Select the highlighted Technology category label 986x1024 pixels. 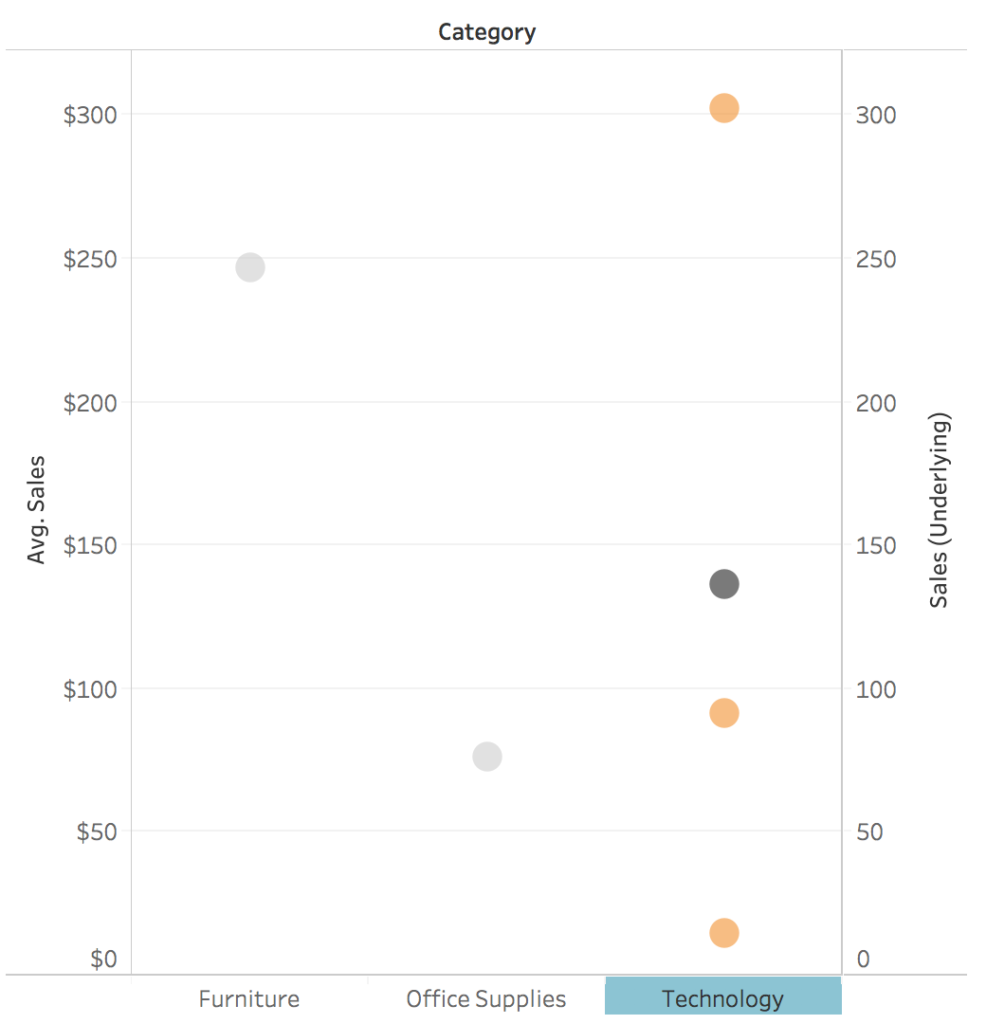tap(722, 999)
